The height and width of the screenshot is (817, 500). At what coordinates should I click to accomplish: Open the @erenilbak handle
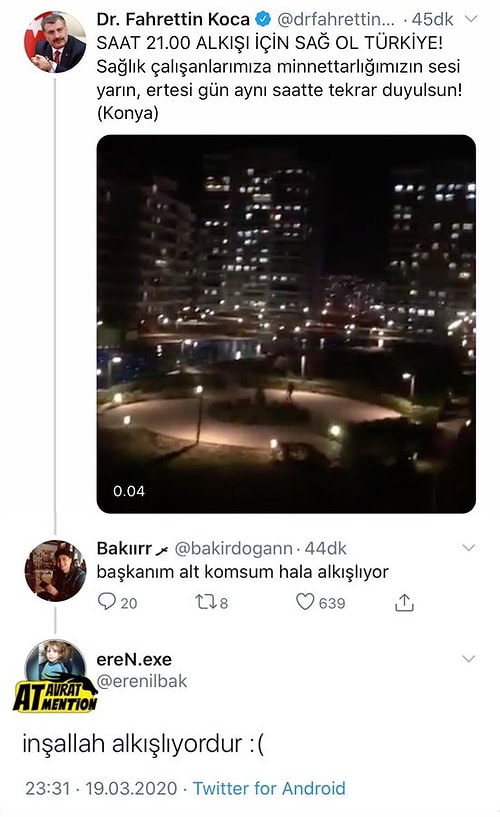(x=142, y=681)
